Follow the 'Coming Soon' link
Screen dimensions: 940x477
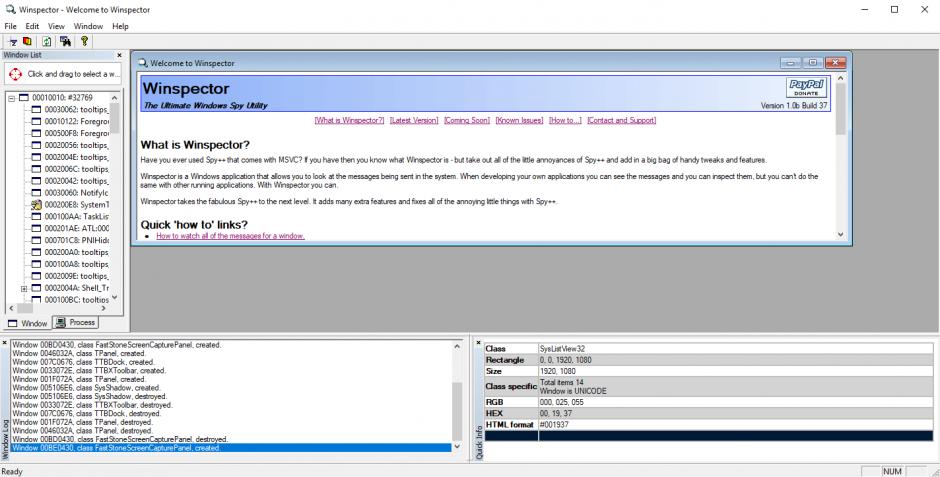click(466, 120)
